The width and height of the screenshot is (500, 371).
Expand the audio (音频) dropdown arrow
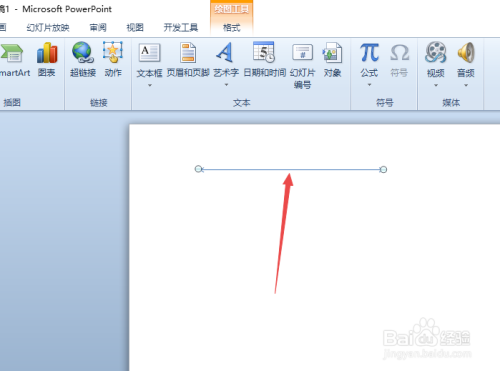coord(466,85)
